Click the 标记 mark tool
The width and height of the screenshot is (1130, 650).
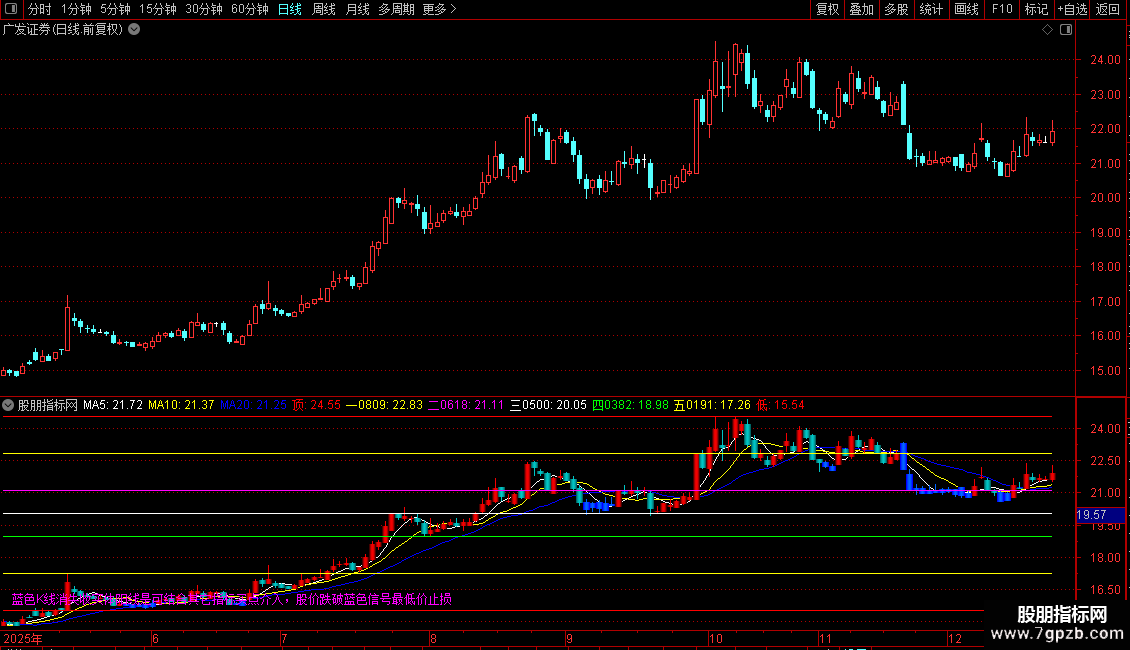click(1036, 10)
